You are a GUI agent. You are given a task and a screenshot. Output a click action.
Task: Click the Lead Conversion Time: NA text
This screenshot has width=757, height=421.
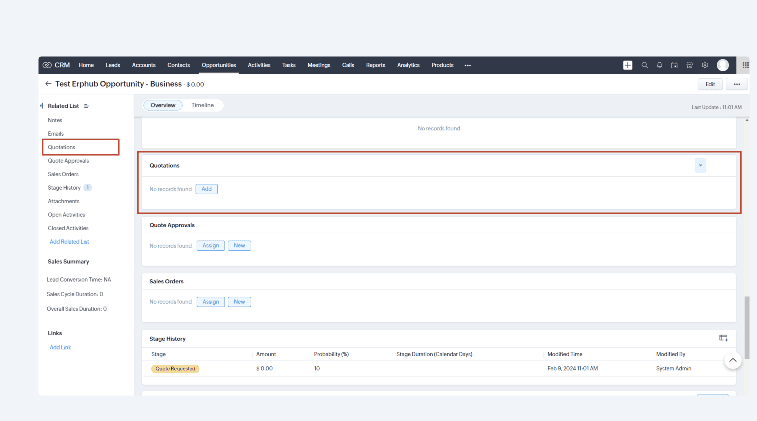pos(79,280)
